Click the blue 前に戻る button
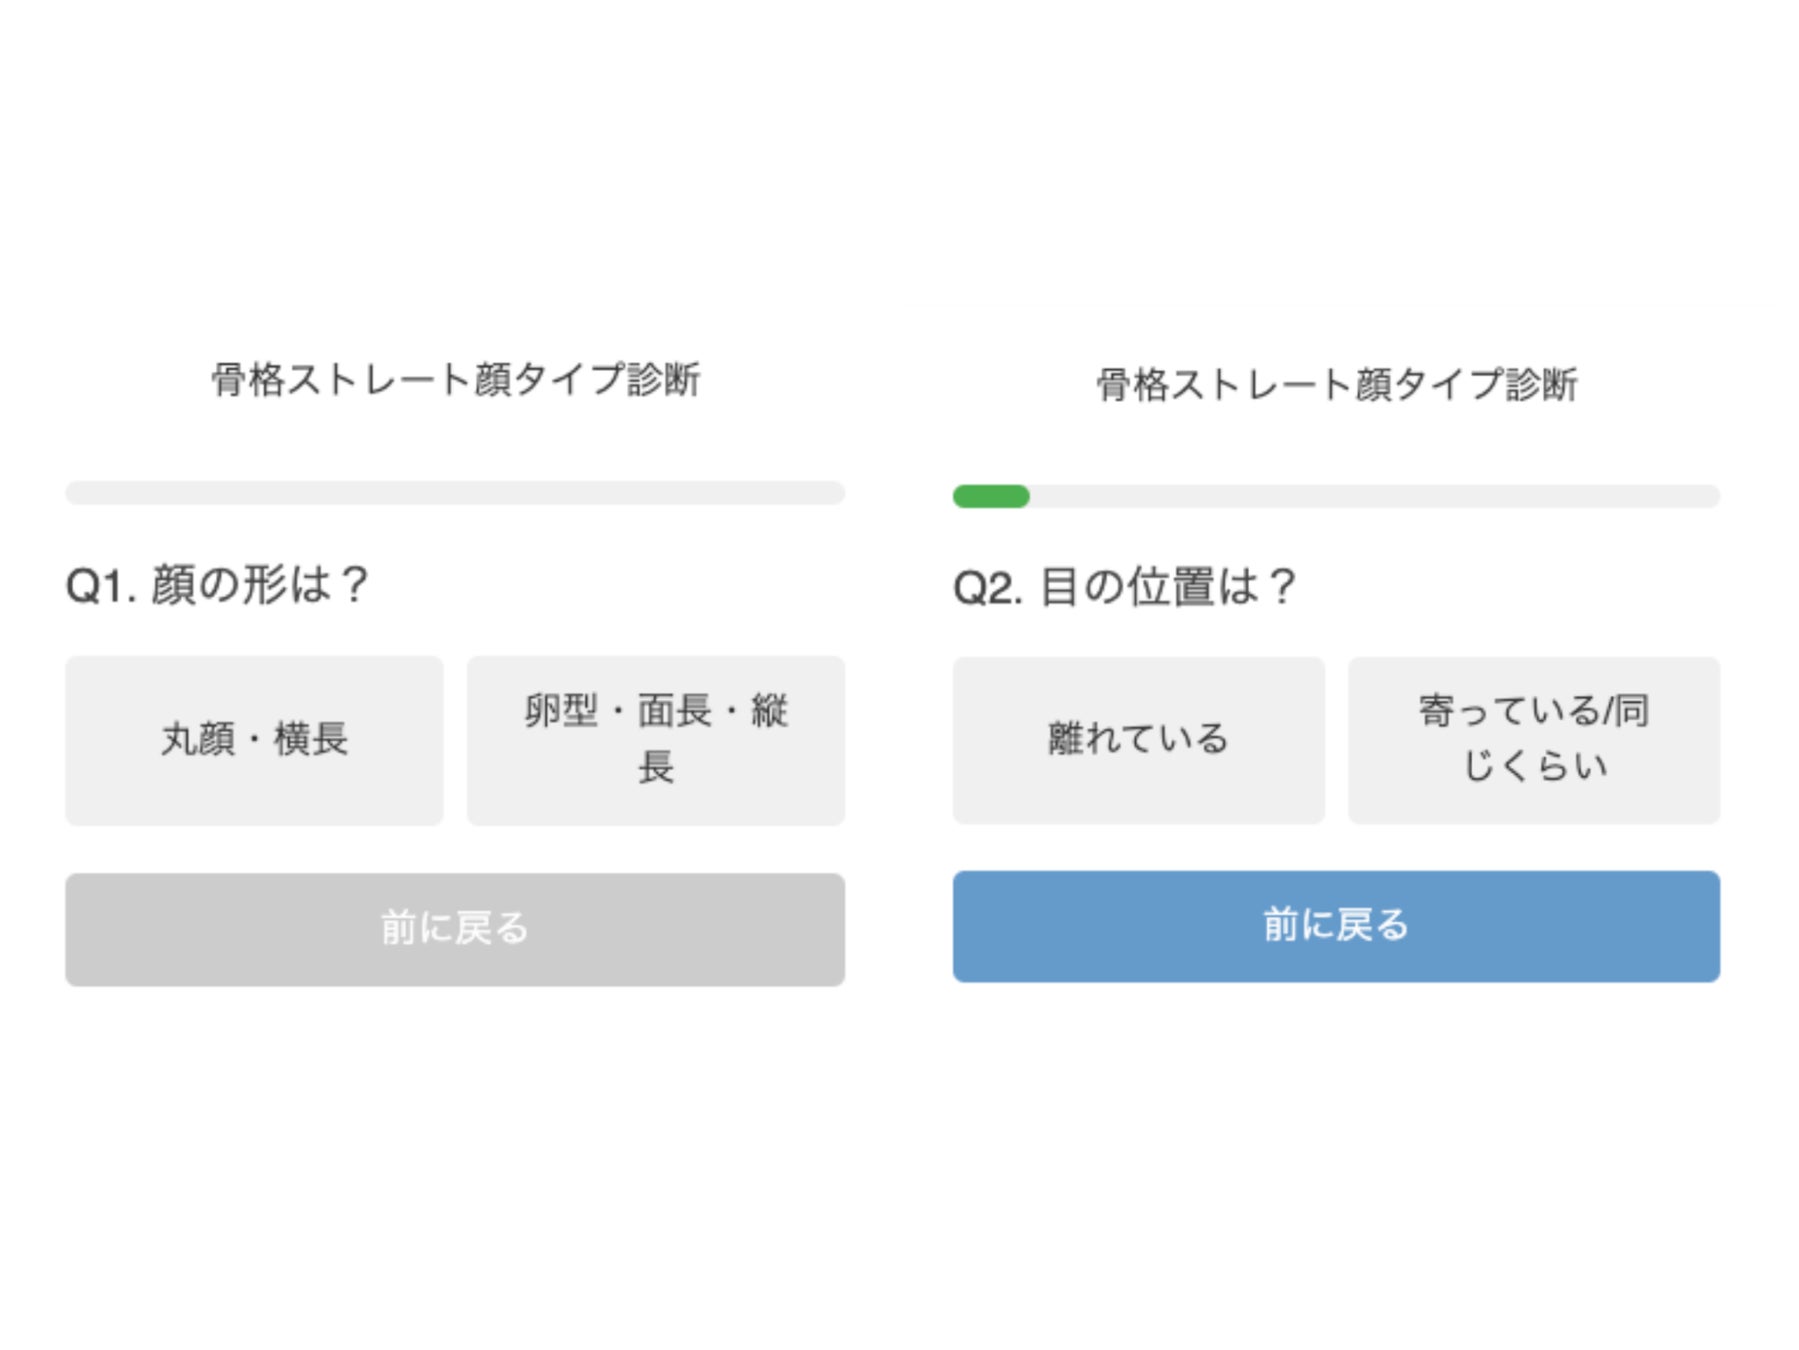The width and height of the screenshot is (1799, 1350). 1336,926
